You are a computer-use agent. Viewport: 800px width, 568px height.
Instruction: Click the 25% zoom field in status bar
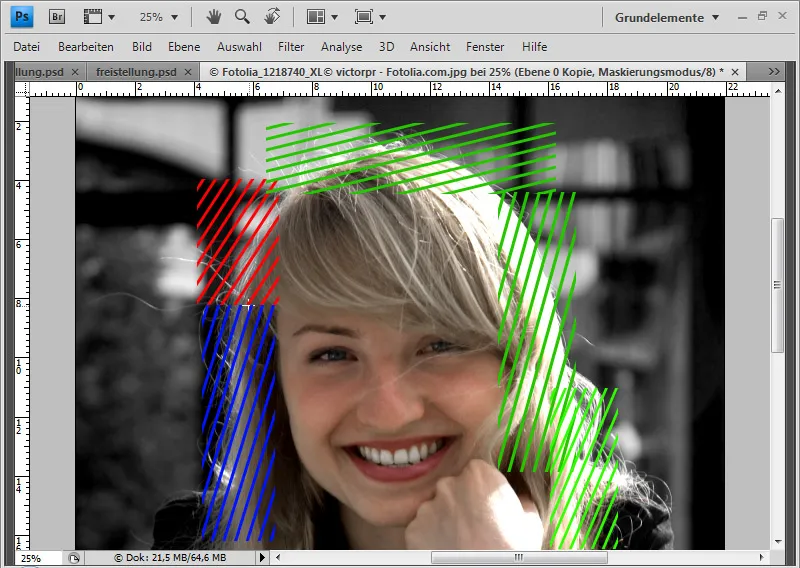click(38, 558)
